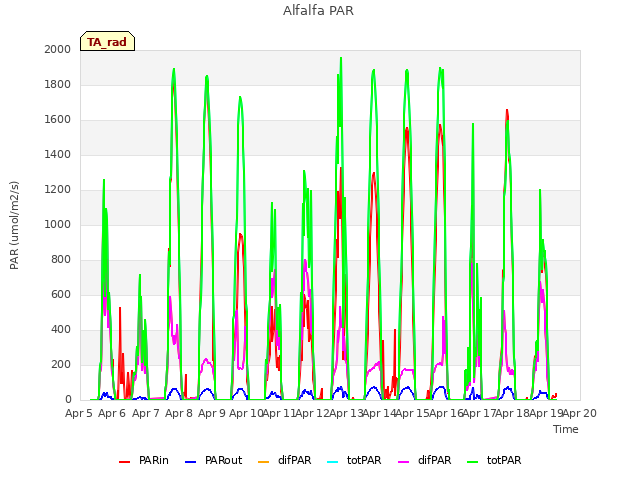Click the 1000 y-axis tick label
The width and height of the screenshot is (640, 480).
tap(58, 224)
